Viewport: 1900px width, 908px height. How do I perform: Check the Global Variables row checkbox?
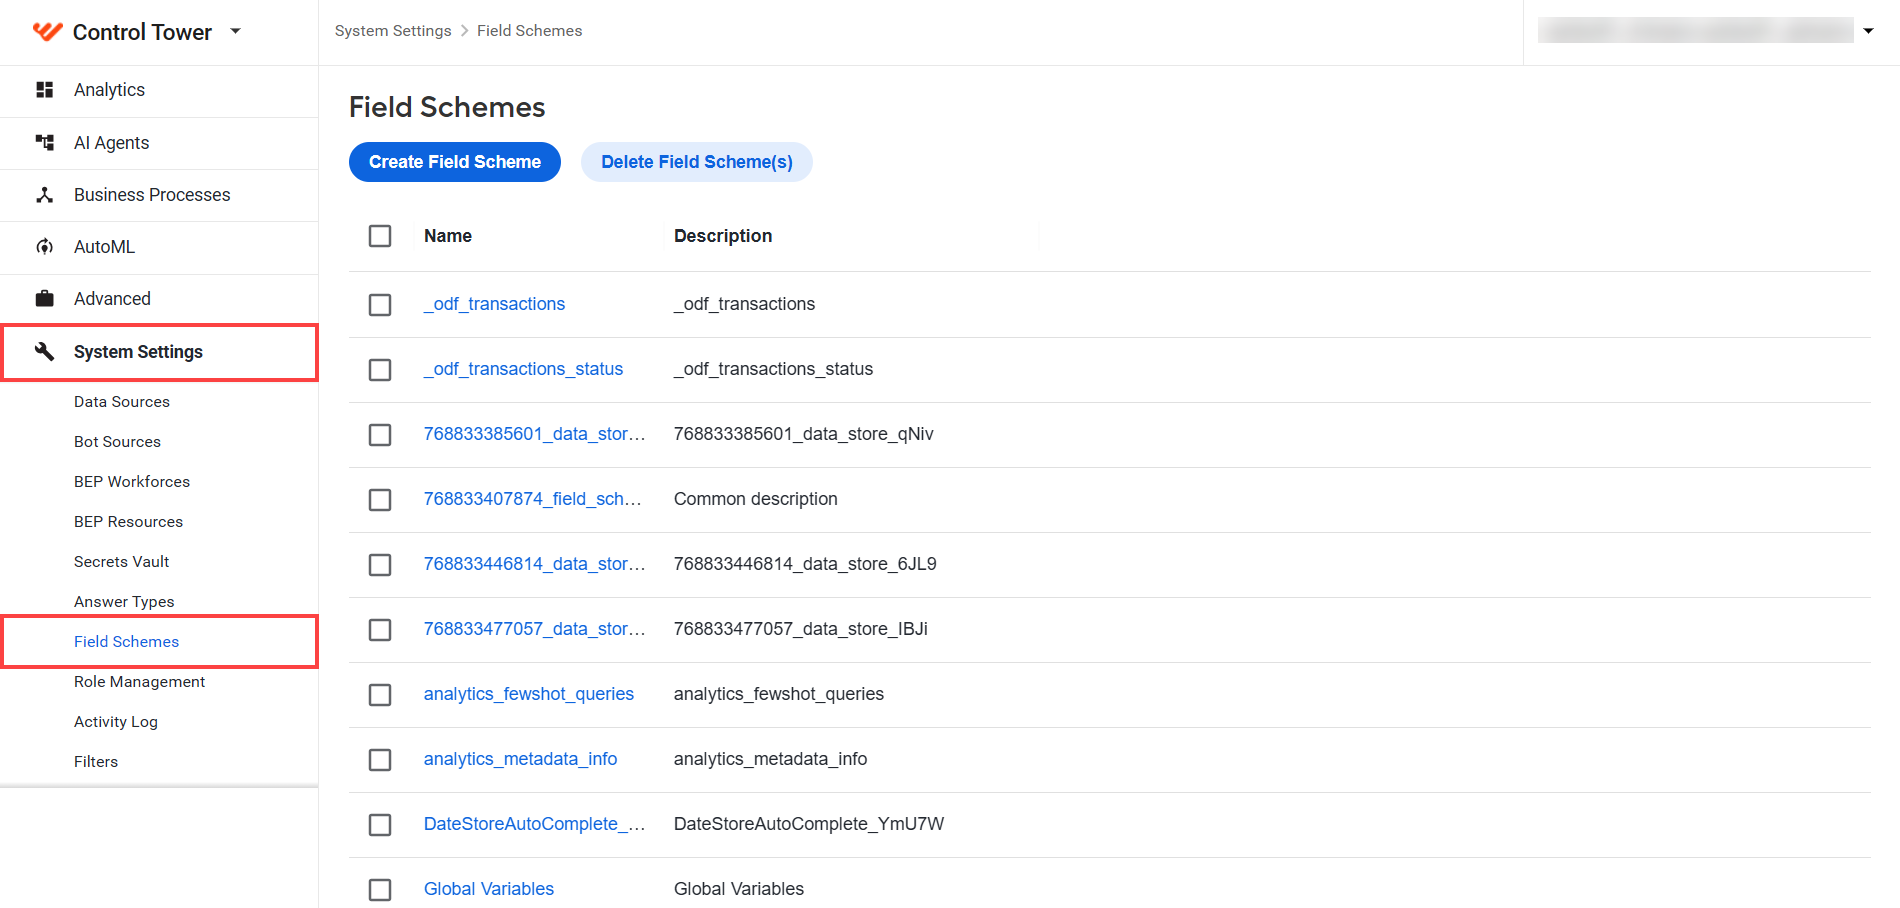pos(380,889)
